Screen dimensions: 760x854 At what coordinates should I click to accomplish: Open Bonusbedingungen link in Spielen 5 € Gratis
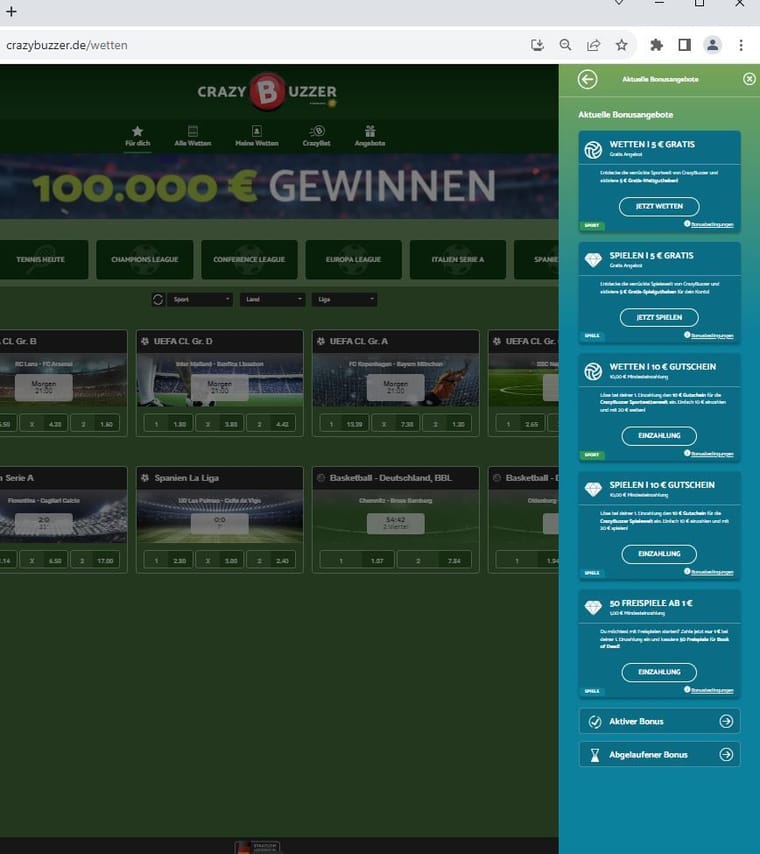tap(712, 336)
